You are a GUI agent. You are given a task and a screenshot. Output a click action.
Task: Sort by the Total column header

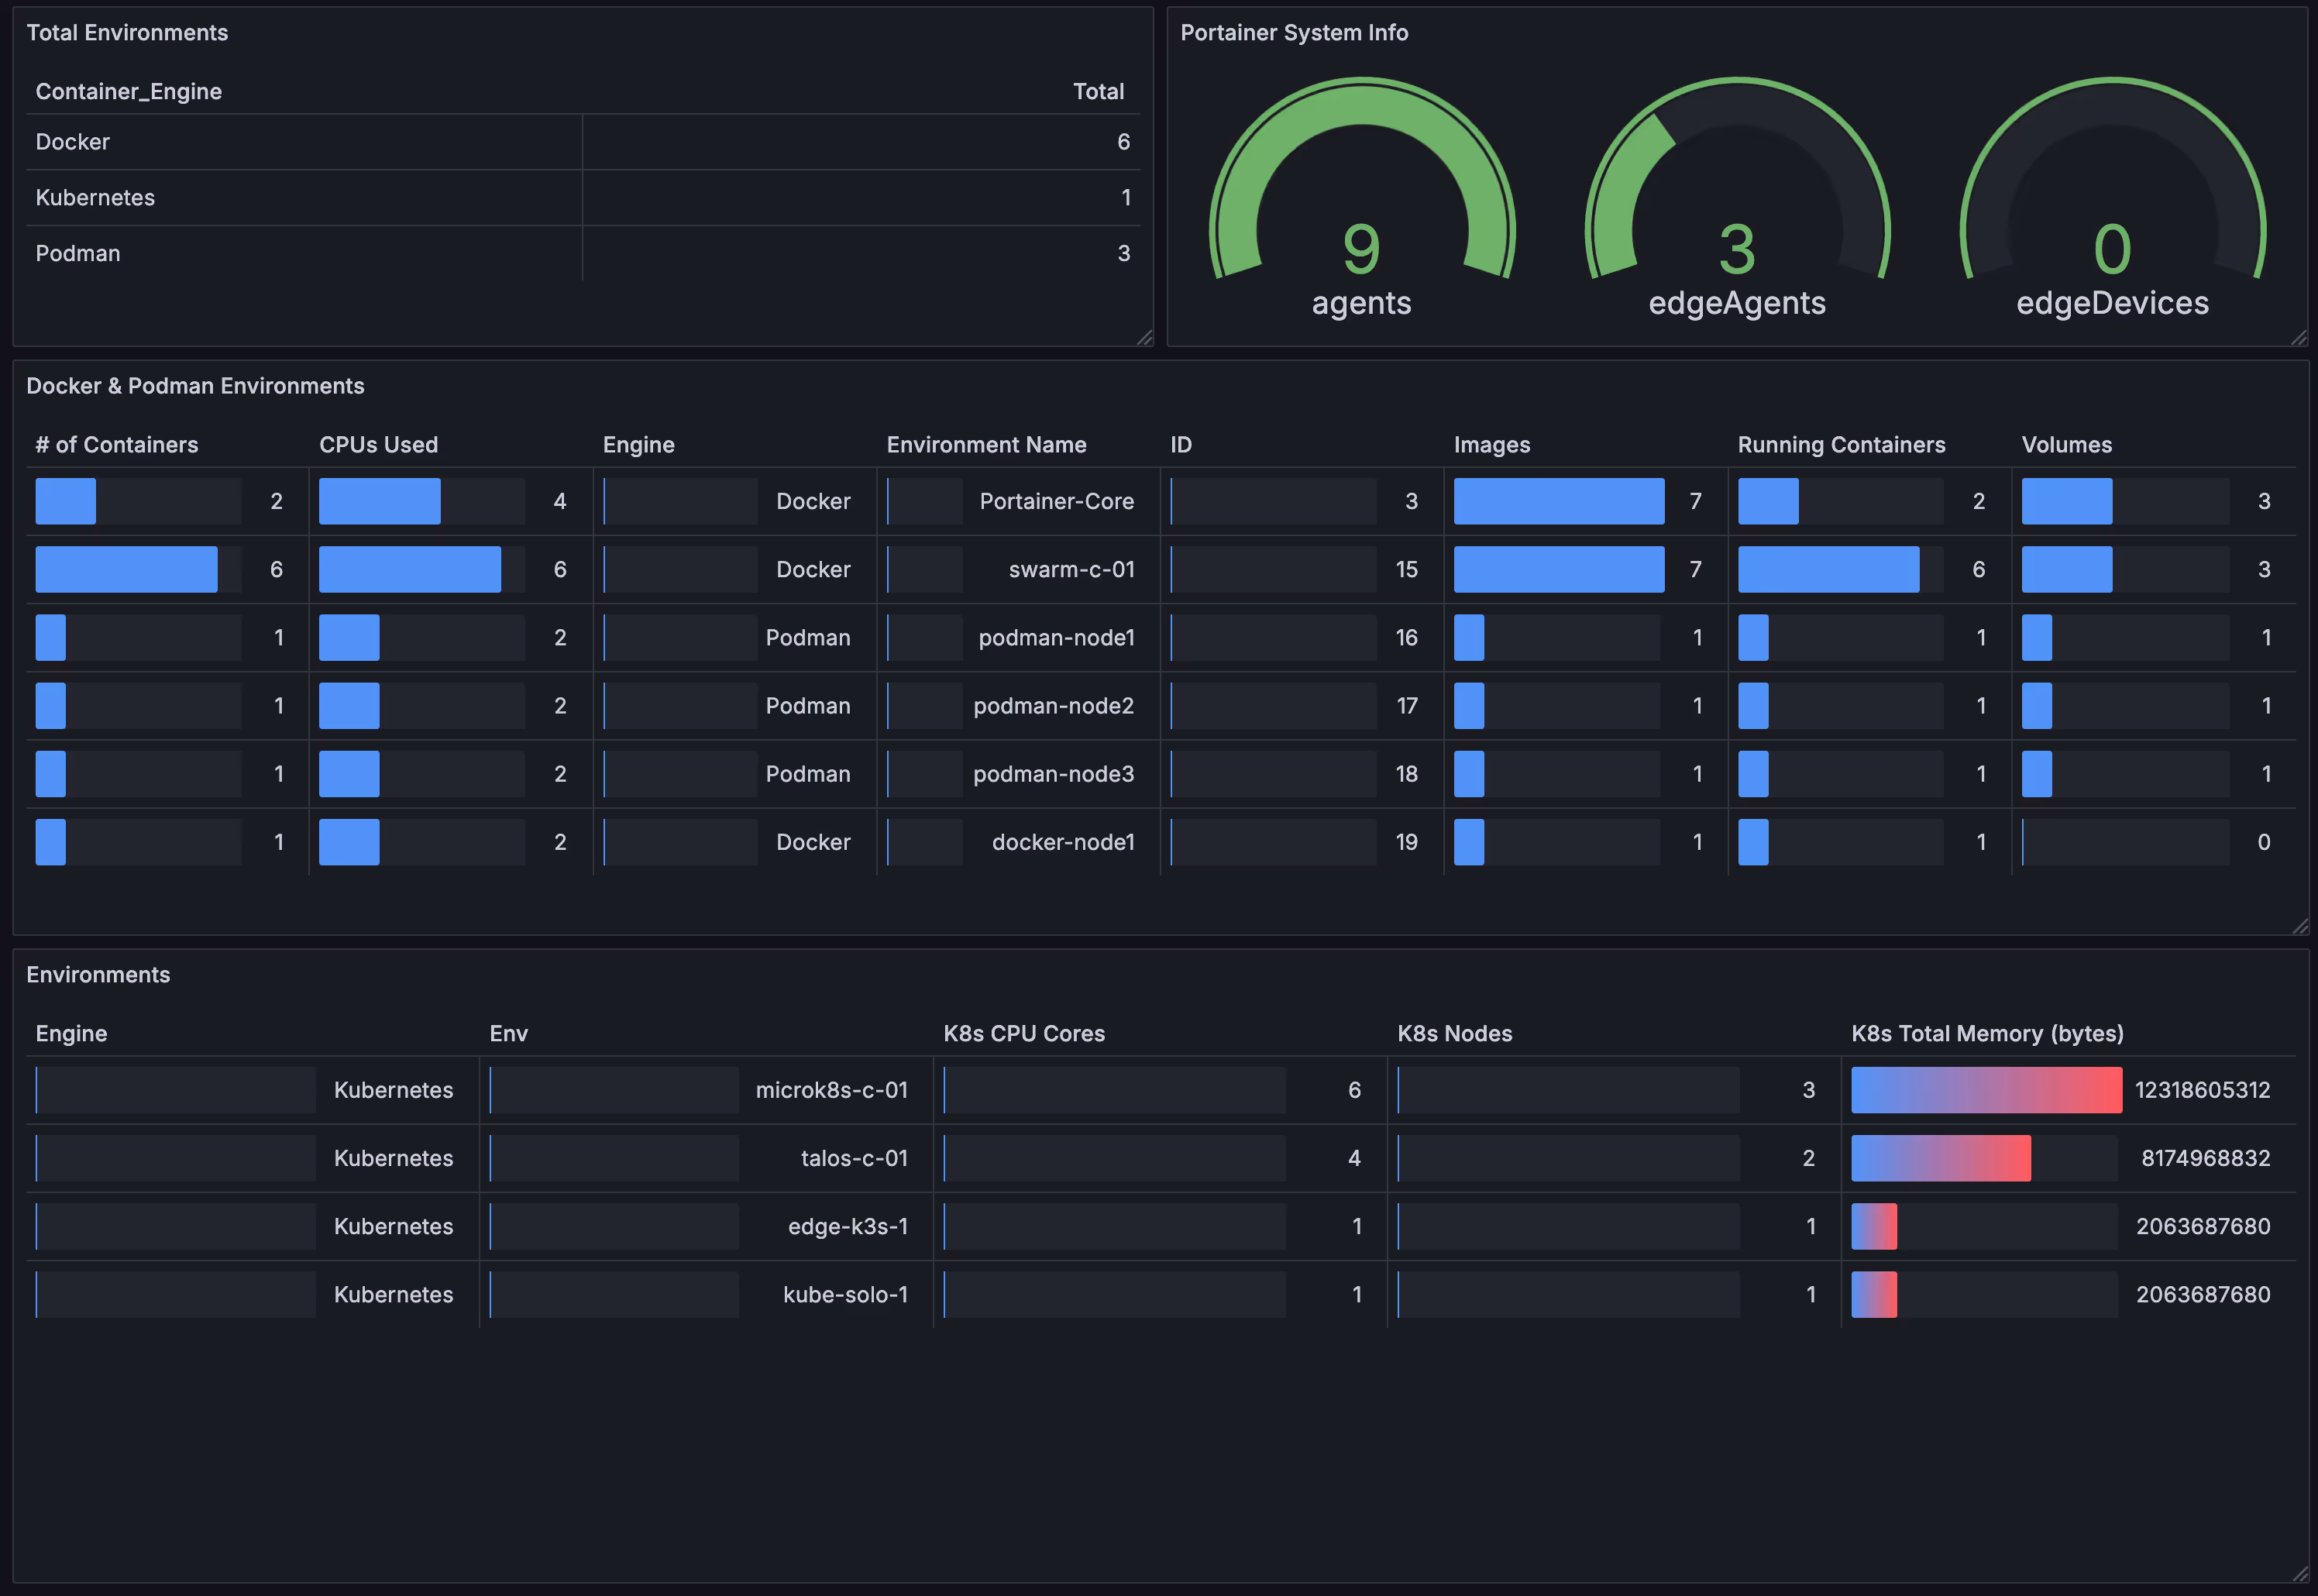(1098, 92)
